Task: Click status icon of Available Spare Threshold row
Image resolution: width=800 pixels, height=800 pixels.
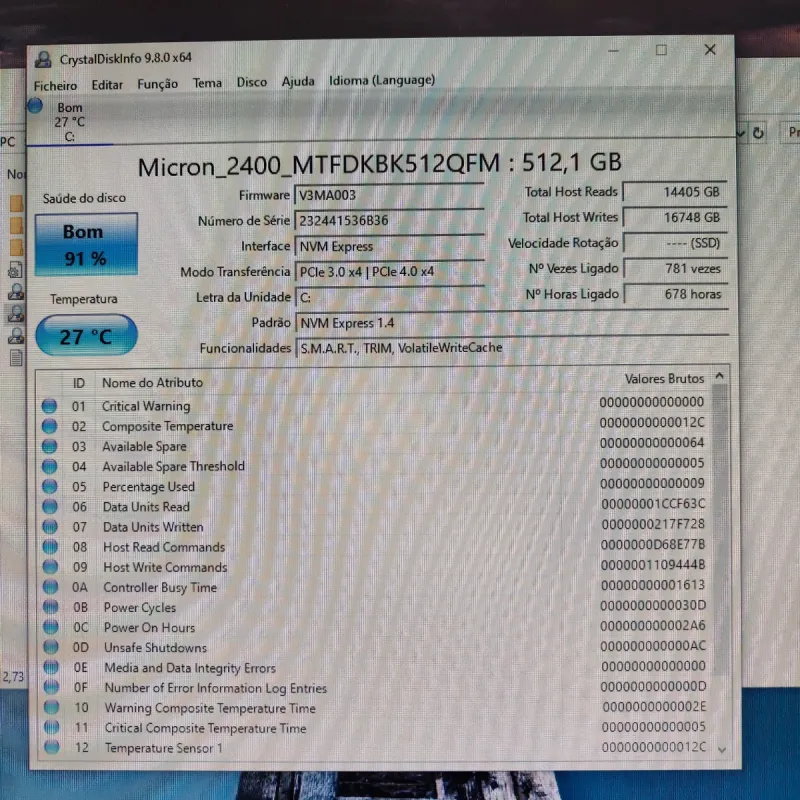Action: click(x=49, y=466)
